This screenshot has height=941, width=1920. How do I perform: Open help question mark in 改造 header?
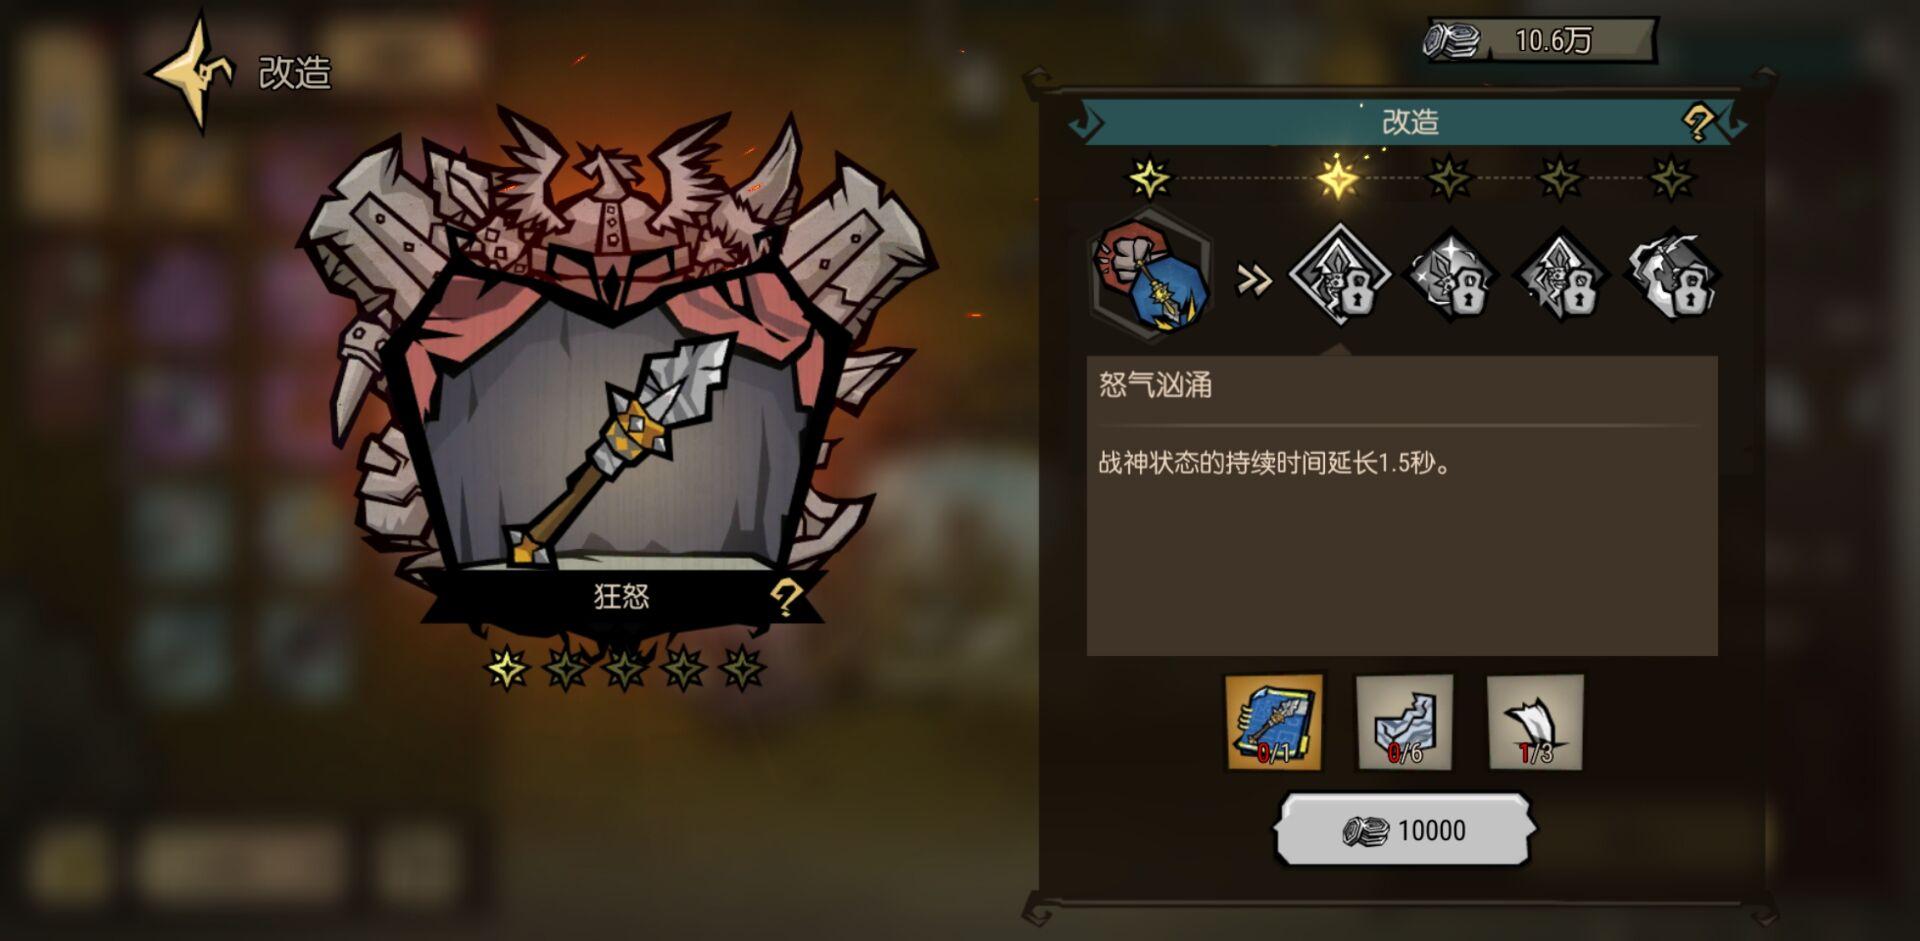pos(1698,123)
